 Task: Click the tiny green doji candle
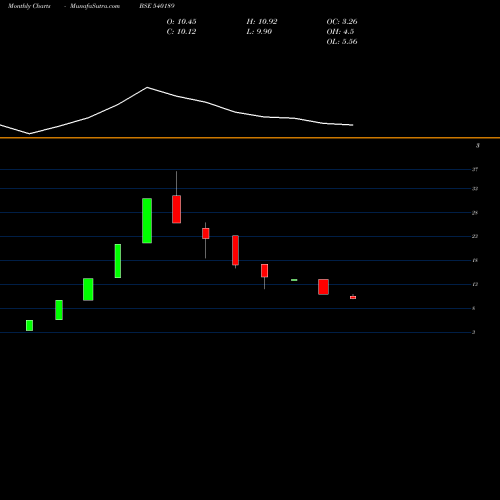pyautogui.click(x=294, y=280)
